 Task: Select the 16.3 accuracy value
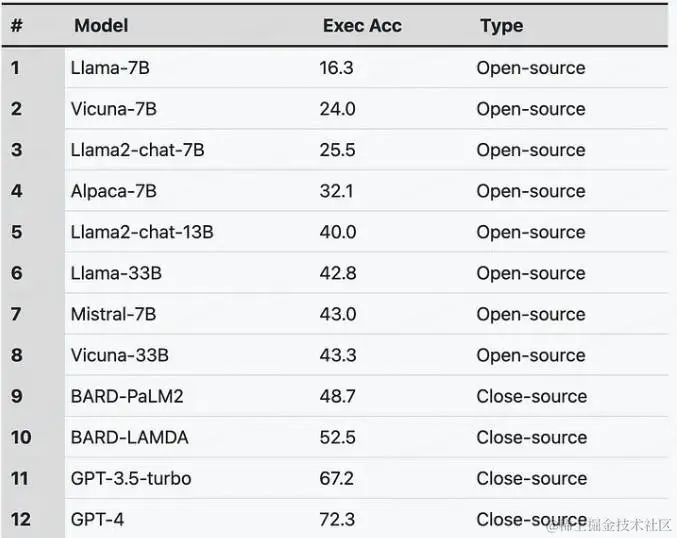click(336, 68)
